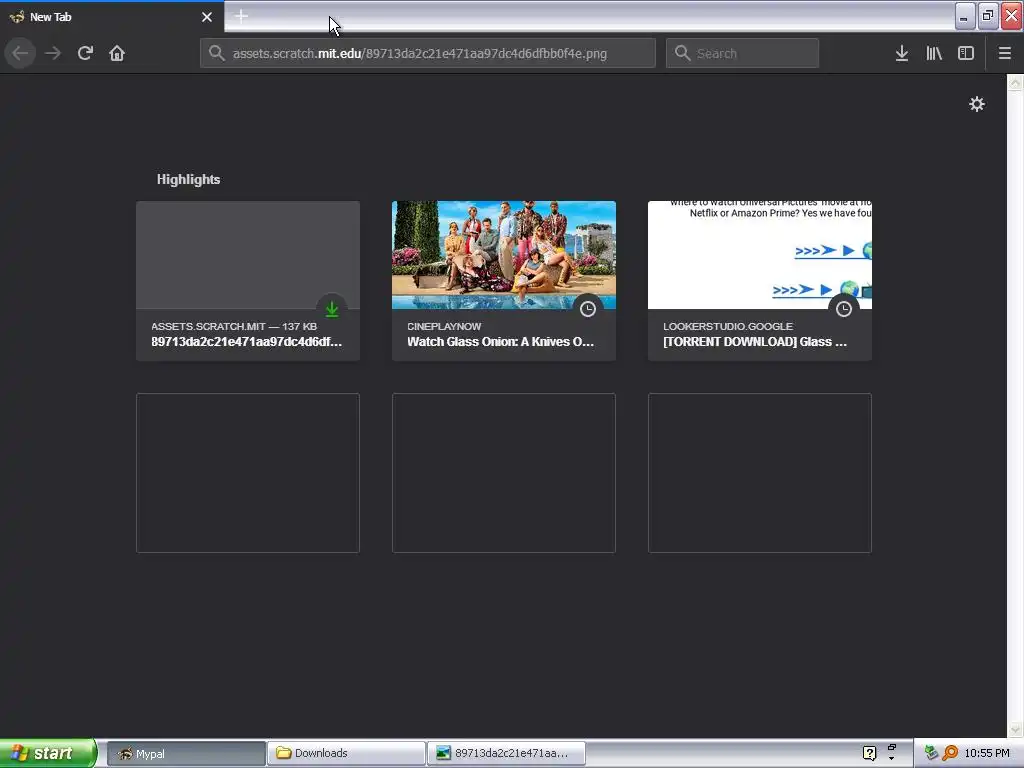Open the downloads toolbar icon
This screenshot has width=1024, height=768.
[x=901, y=53]
